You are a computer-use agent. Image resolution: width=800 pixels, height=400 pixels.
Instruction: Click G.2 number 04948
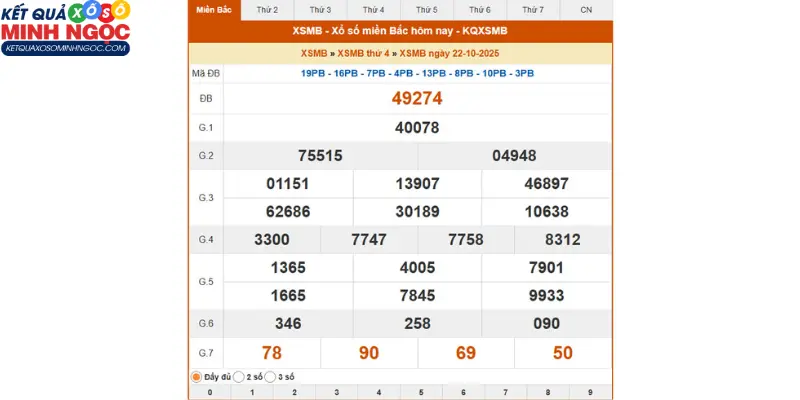click(514, 156)
